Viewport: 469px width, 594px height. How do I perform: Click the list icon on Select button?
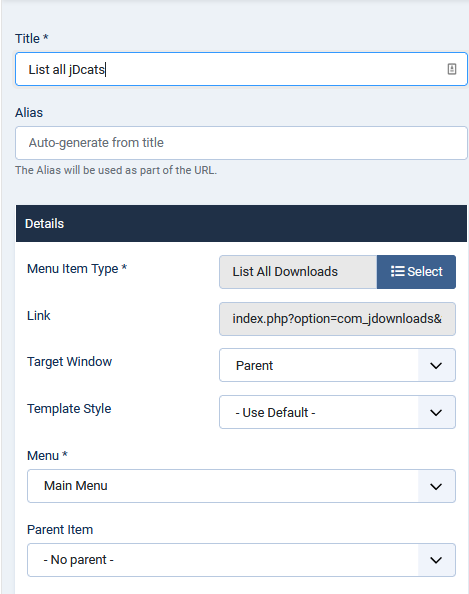tap(398, 271)
